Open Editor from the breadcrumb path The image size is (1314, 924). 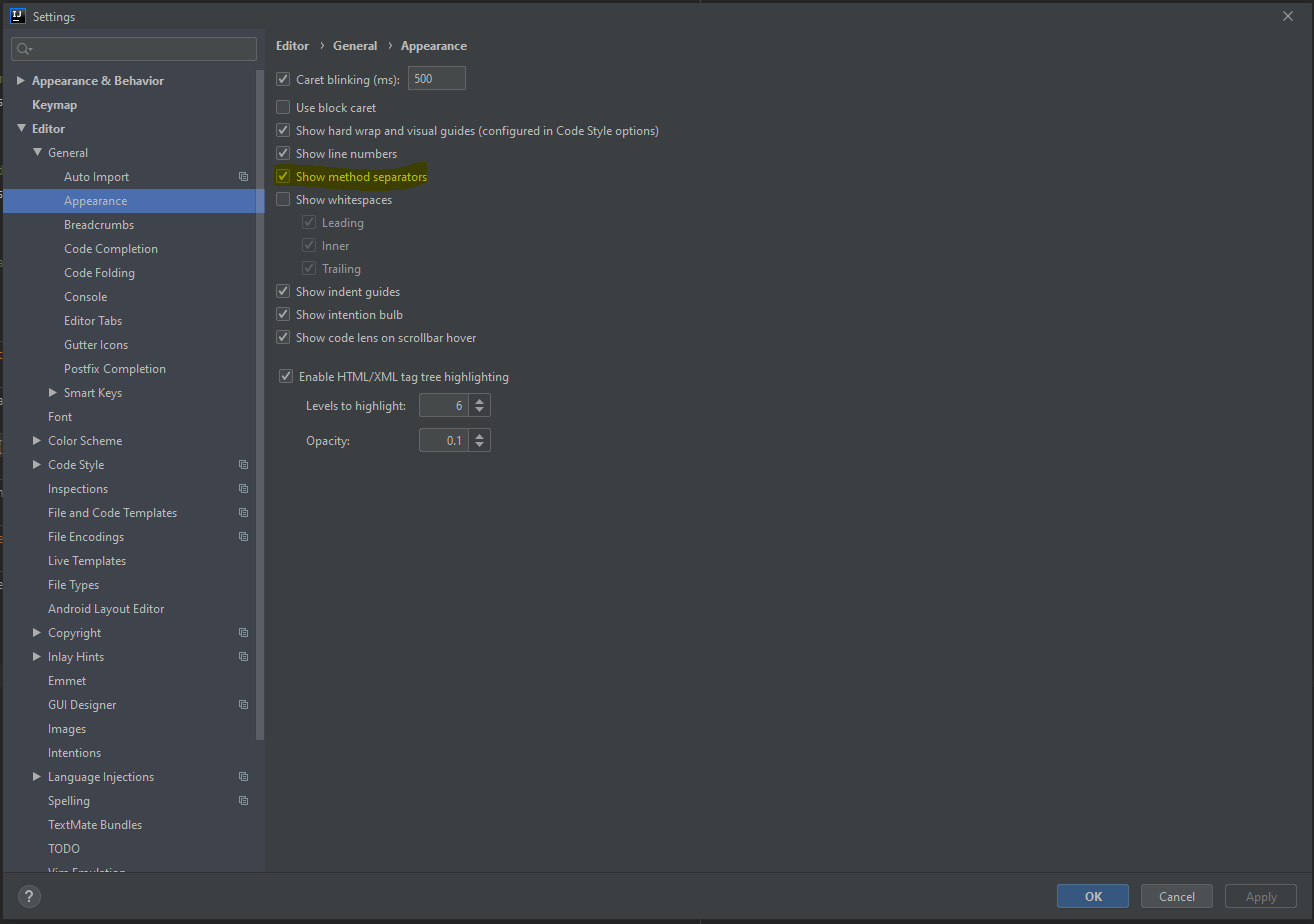pyautogui.click(x=292, y=45)
